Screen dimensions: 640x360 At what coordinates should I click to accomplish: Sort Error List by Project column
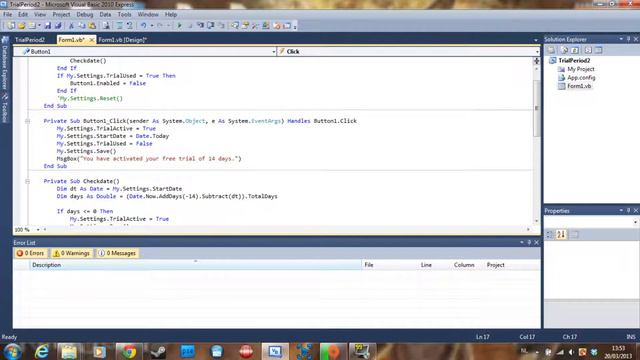click(x=512, y=265)
